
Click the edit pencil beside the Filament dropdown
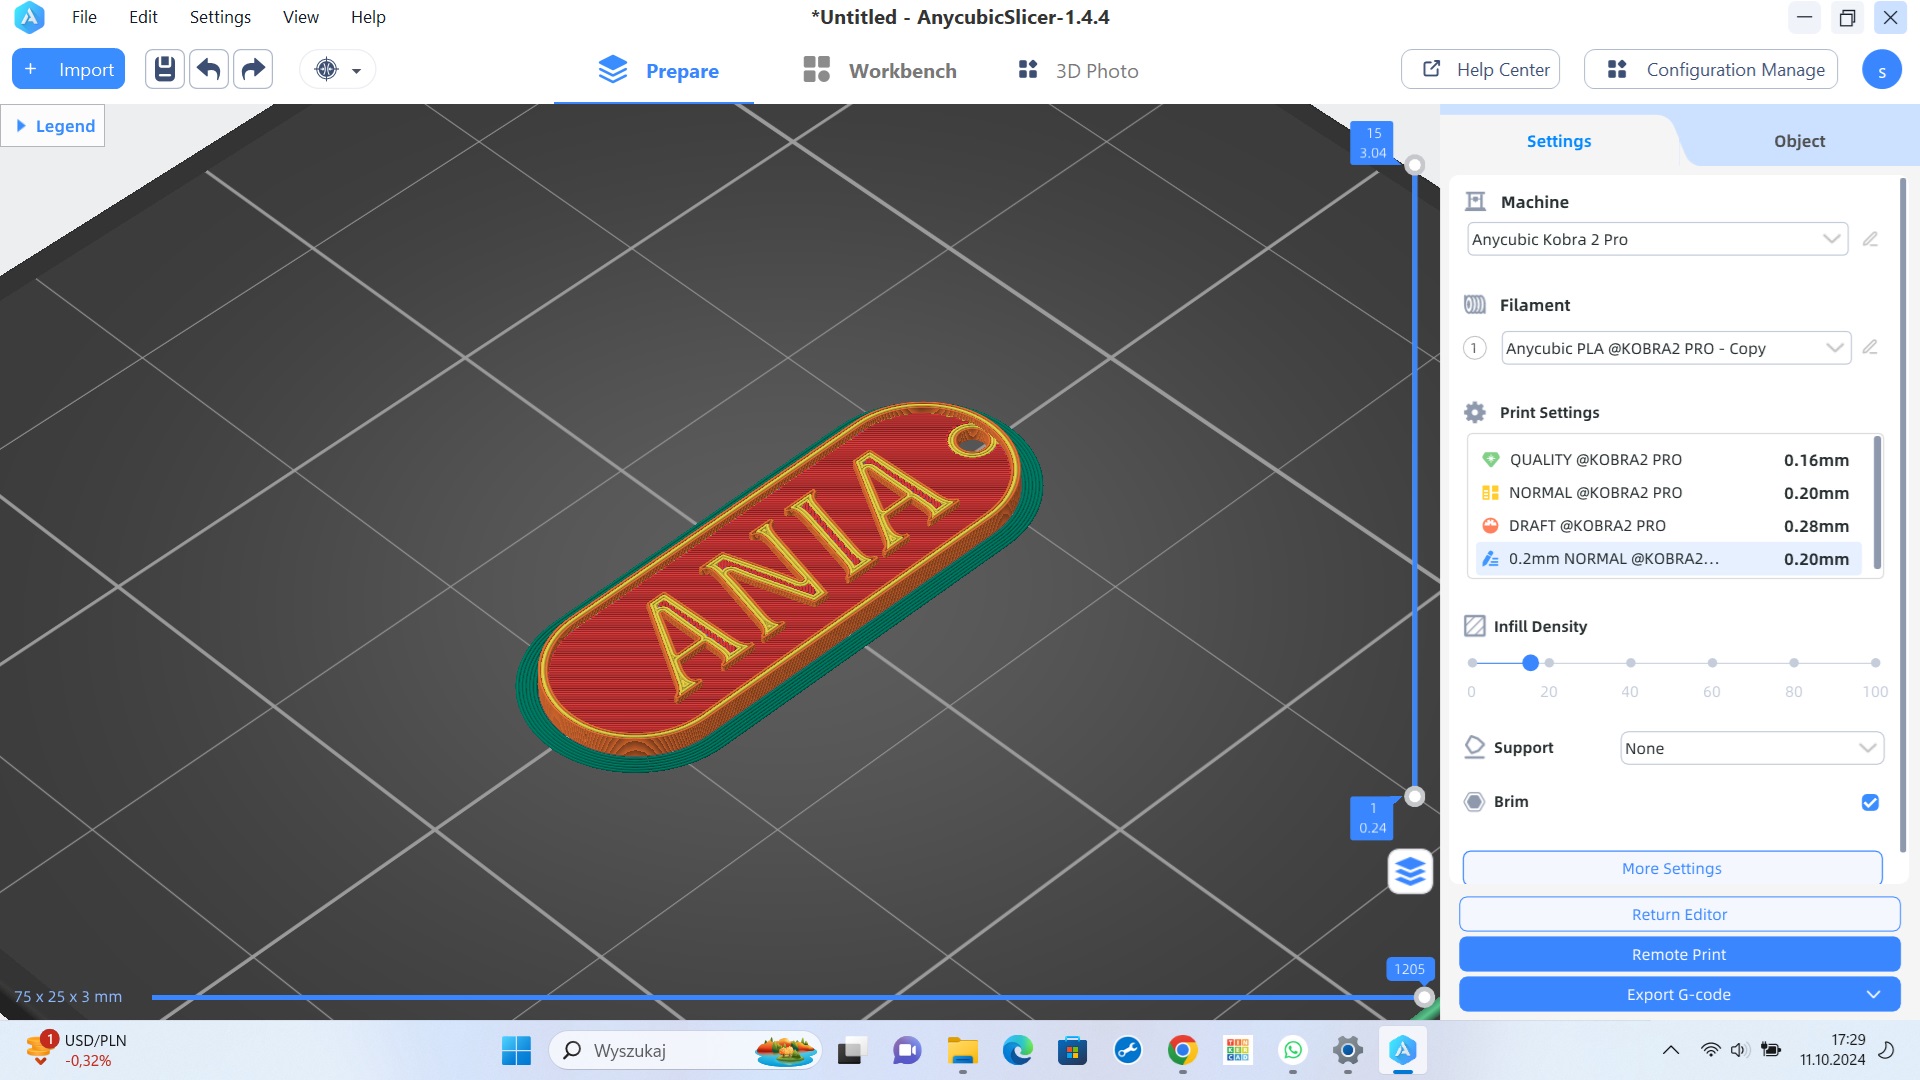(x=1871, y=347)
